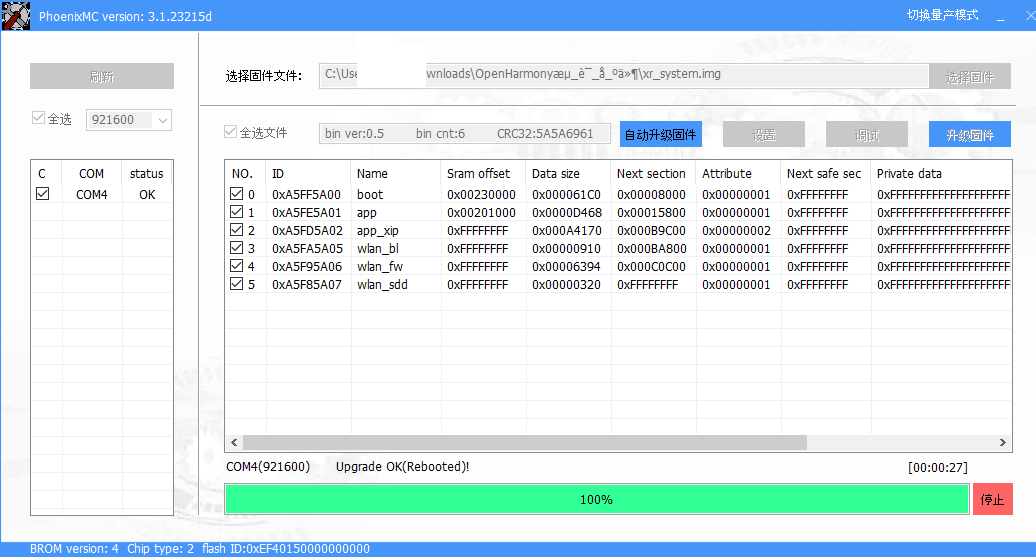Image resolution: width=1036 pixels, height=557 pixels.
Task: Click the NO. column header
Action: (x=245, y=173)
